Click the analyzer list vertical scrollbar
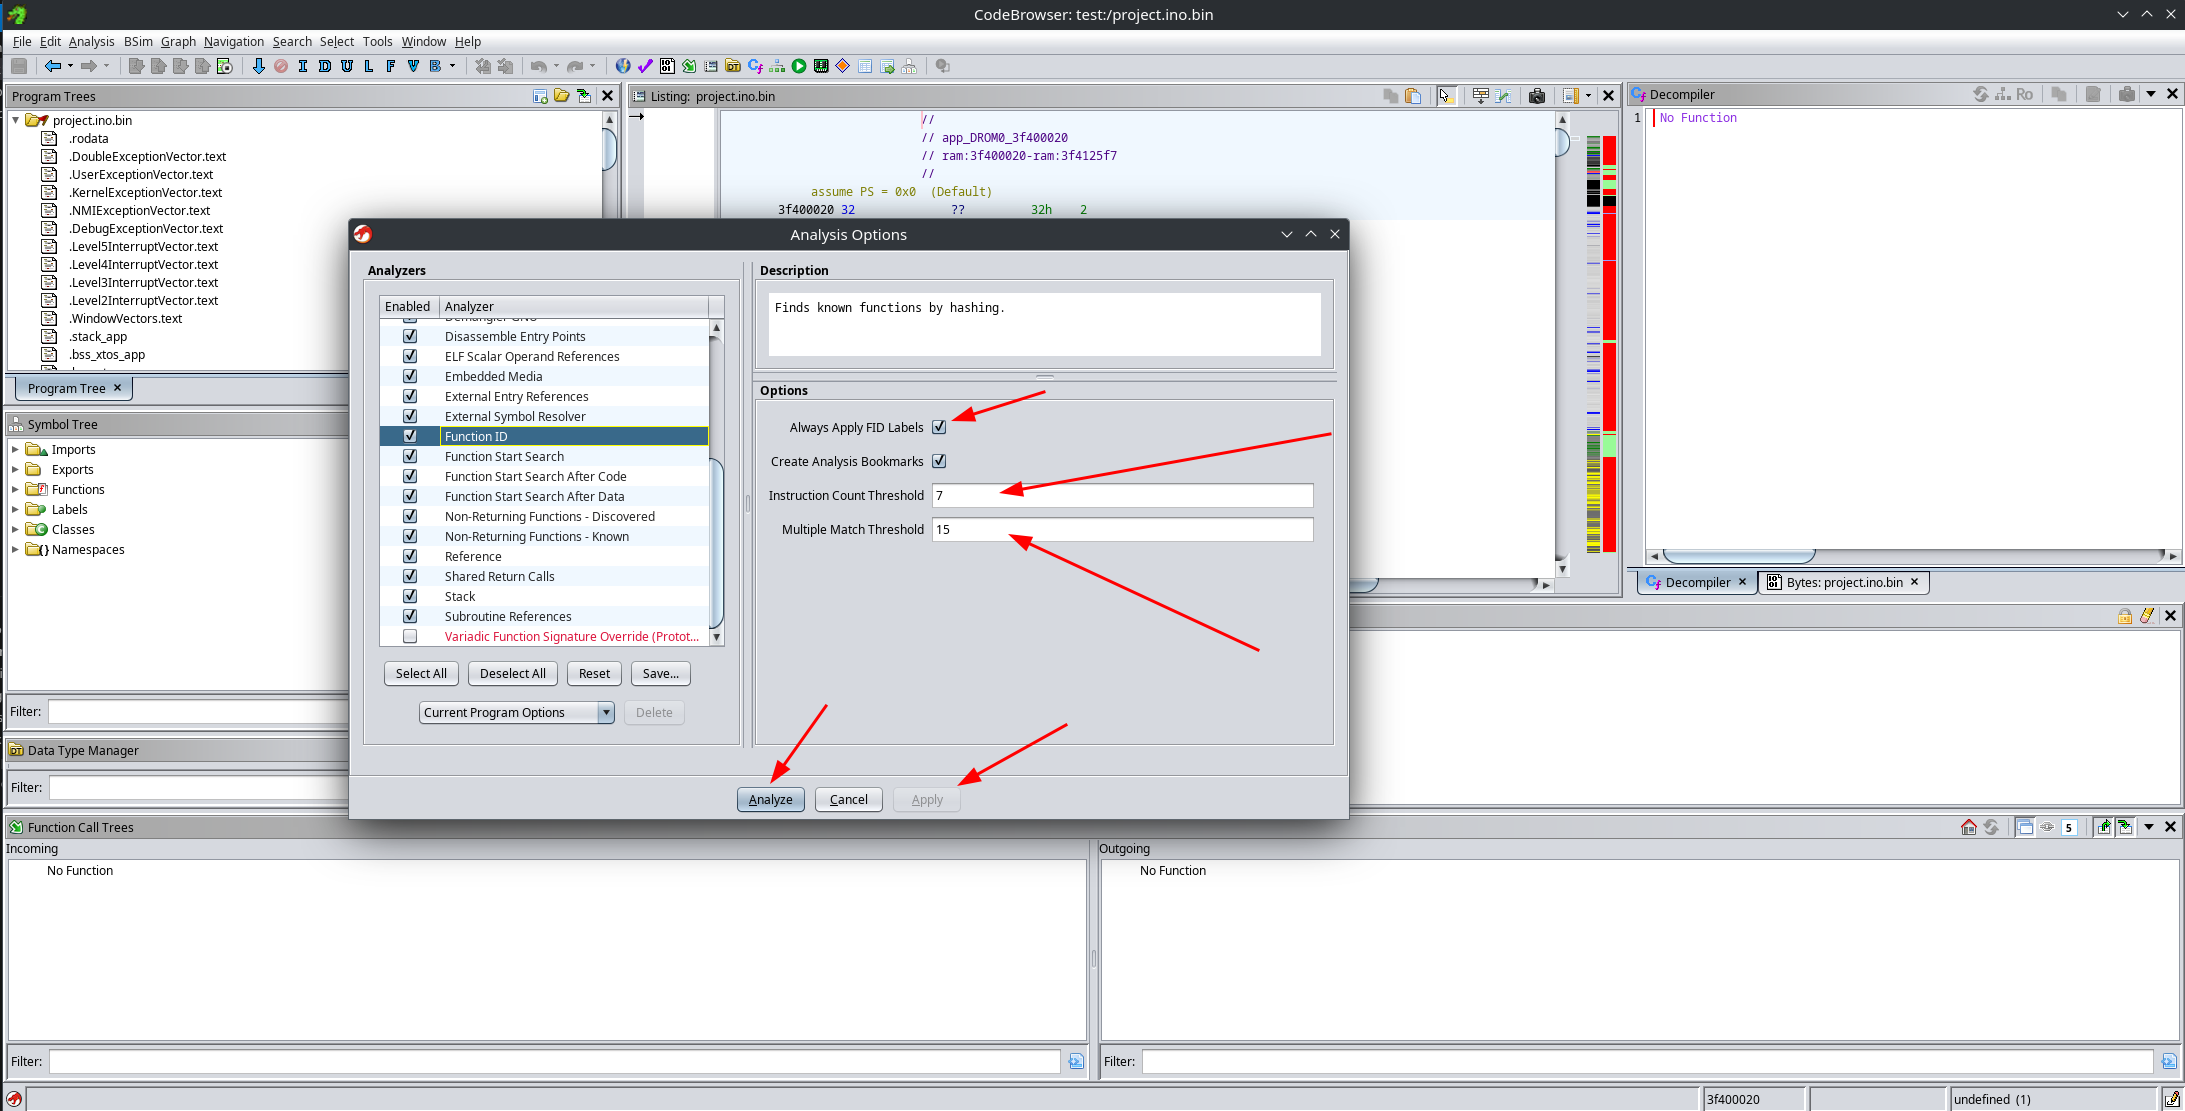Image resolution: width=2185 pixels, height=1111 pixels. pos(716,540)
